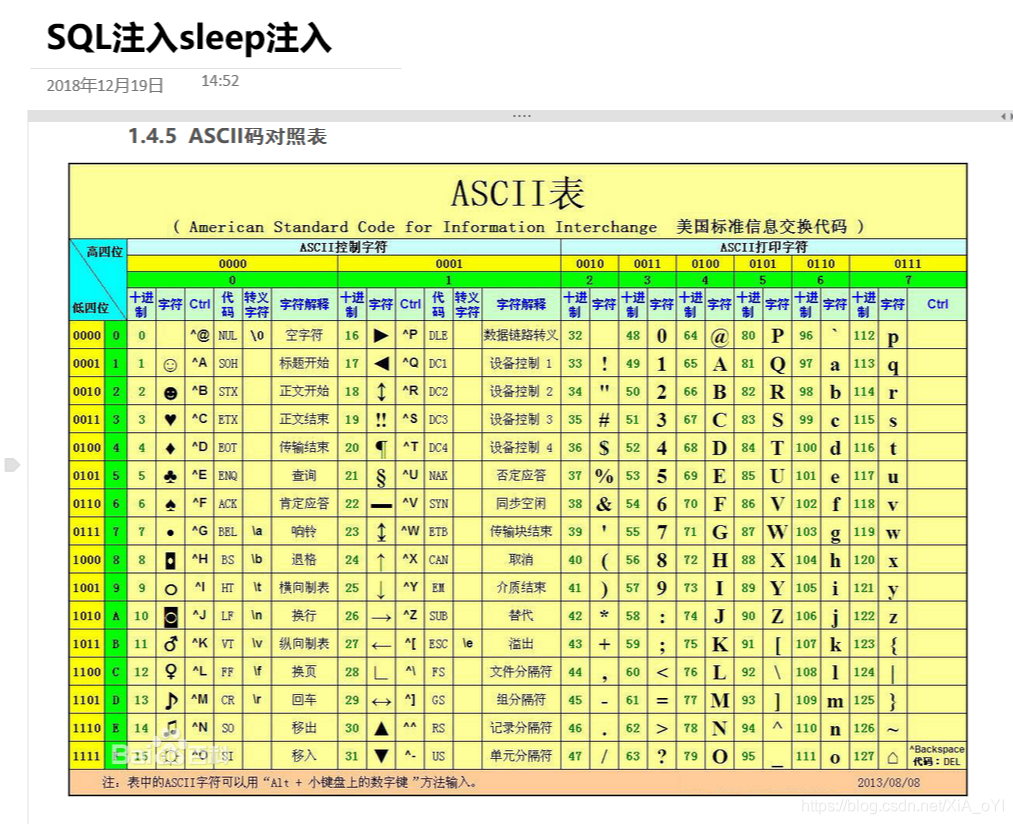Screen dimensions: 1013x824
Task: Click the CAN code cell
Action: pyautogui.click(x=438, y=560)
